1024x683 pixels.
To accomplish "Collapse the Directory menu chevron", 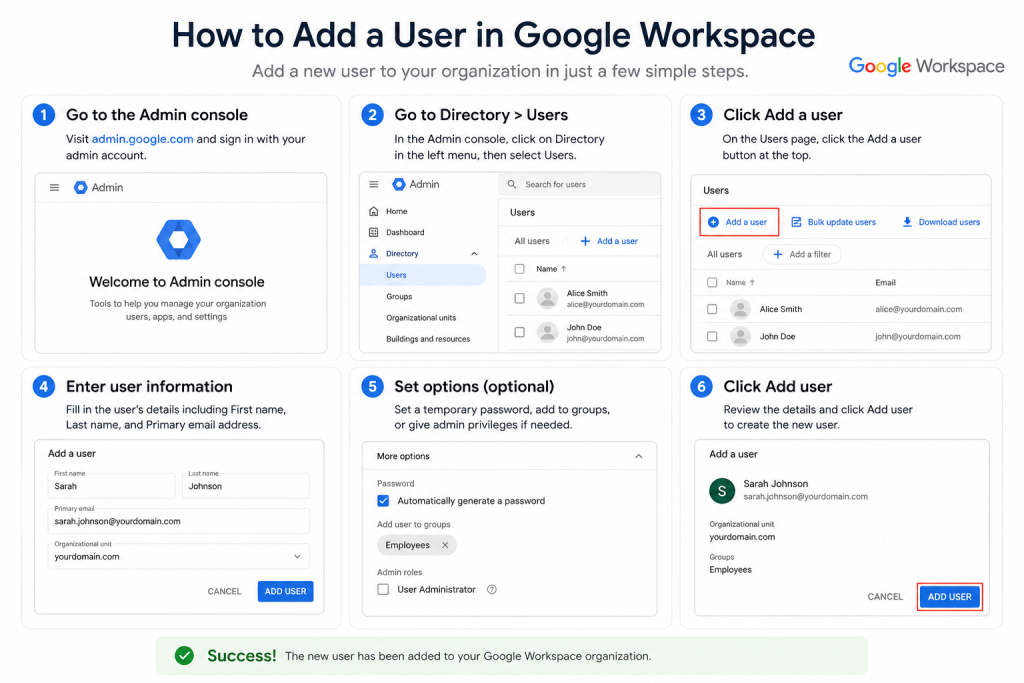I will tap(474, 253).
